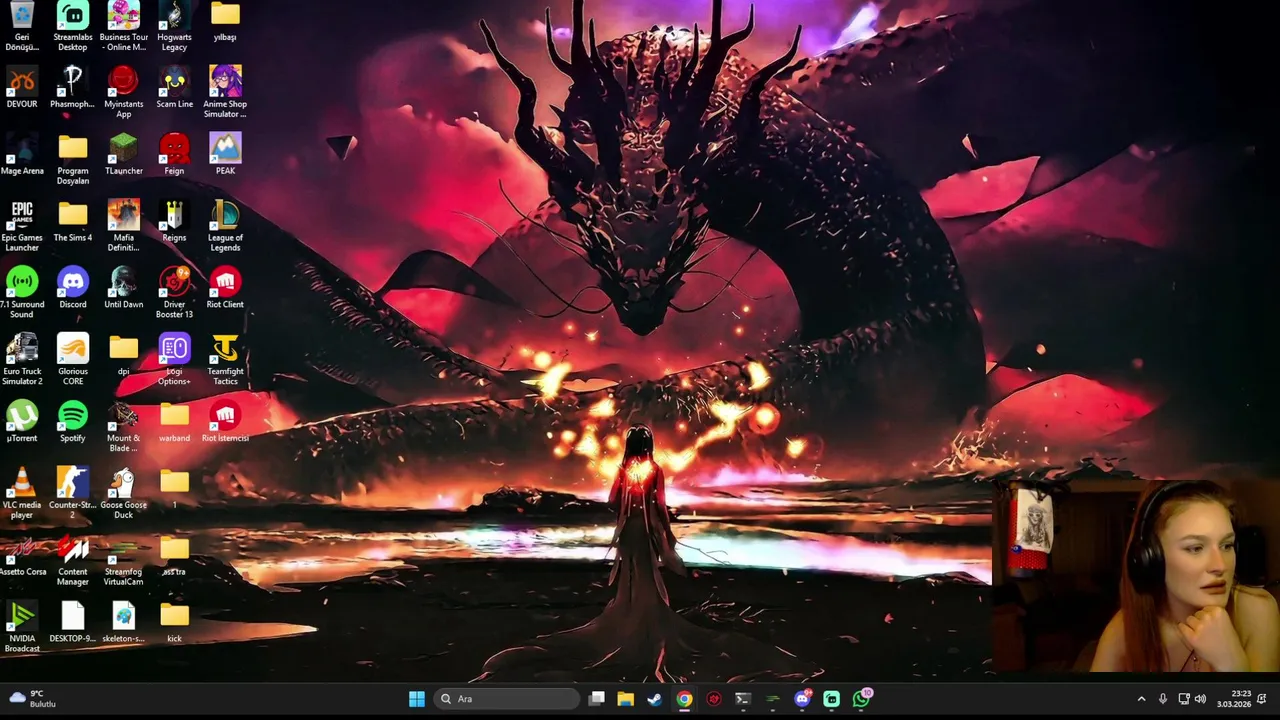Select the Mafia Definitive Edition icon

124,227
